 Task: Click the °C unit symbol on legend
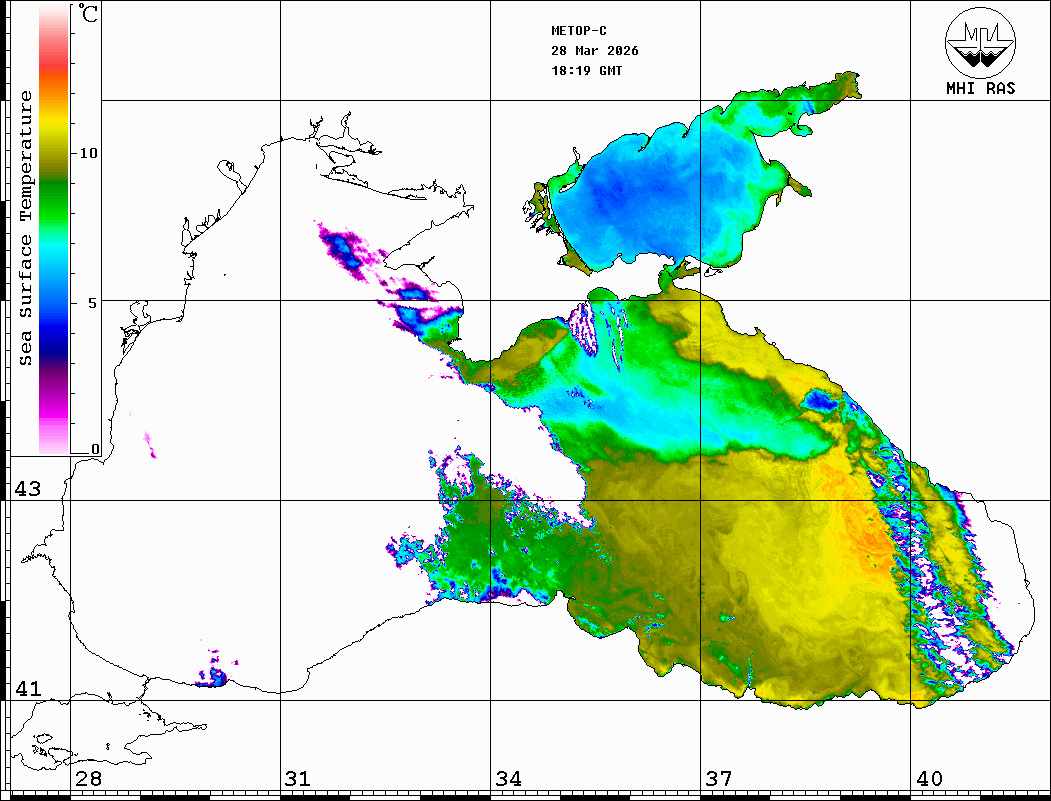coord(89,14)
